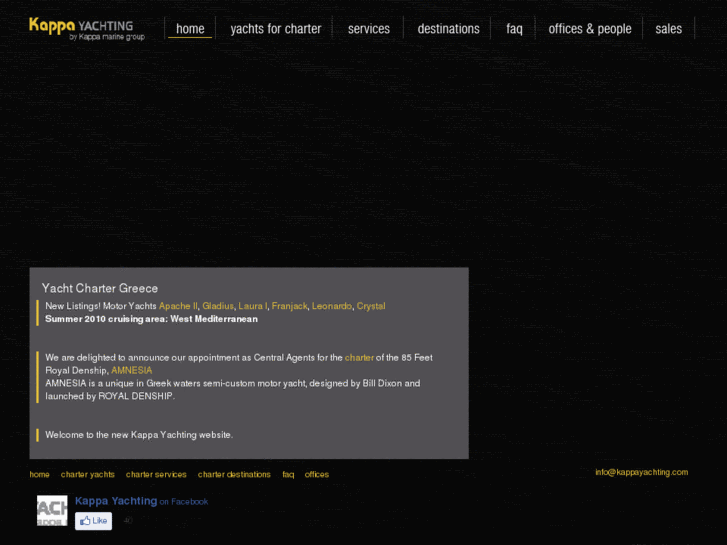This screenshot has height=545, width=727.
Task: Open the Leonardo yacht link
Action: (332, 306)
